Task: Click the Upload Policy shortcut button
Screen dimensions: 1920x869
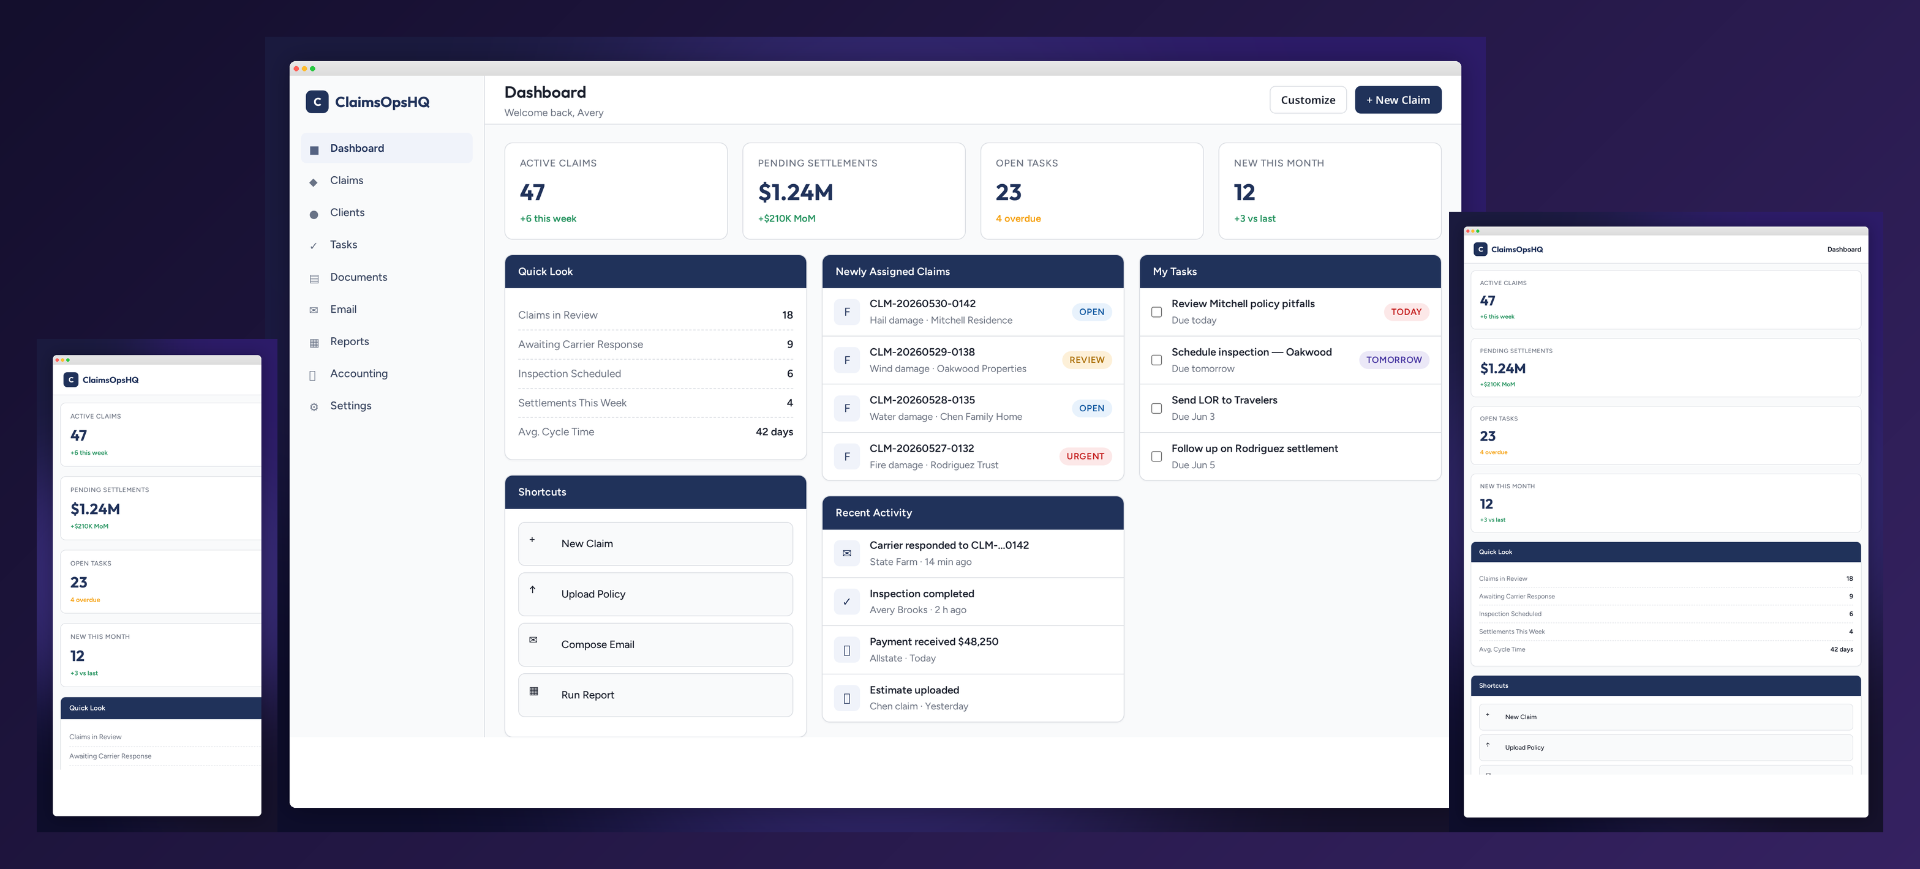Action: [655, 594]
